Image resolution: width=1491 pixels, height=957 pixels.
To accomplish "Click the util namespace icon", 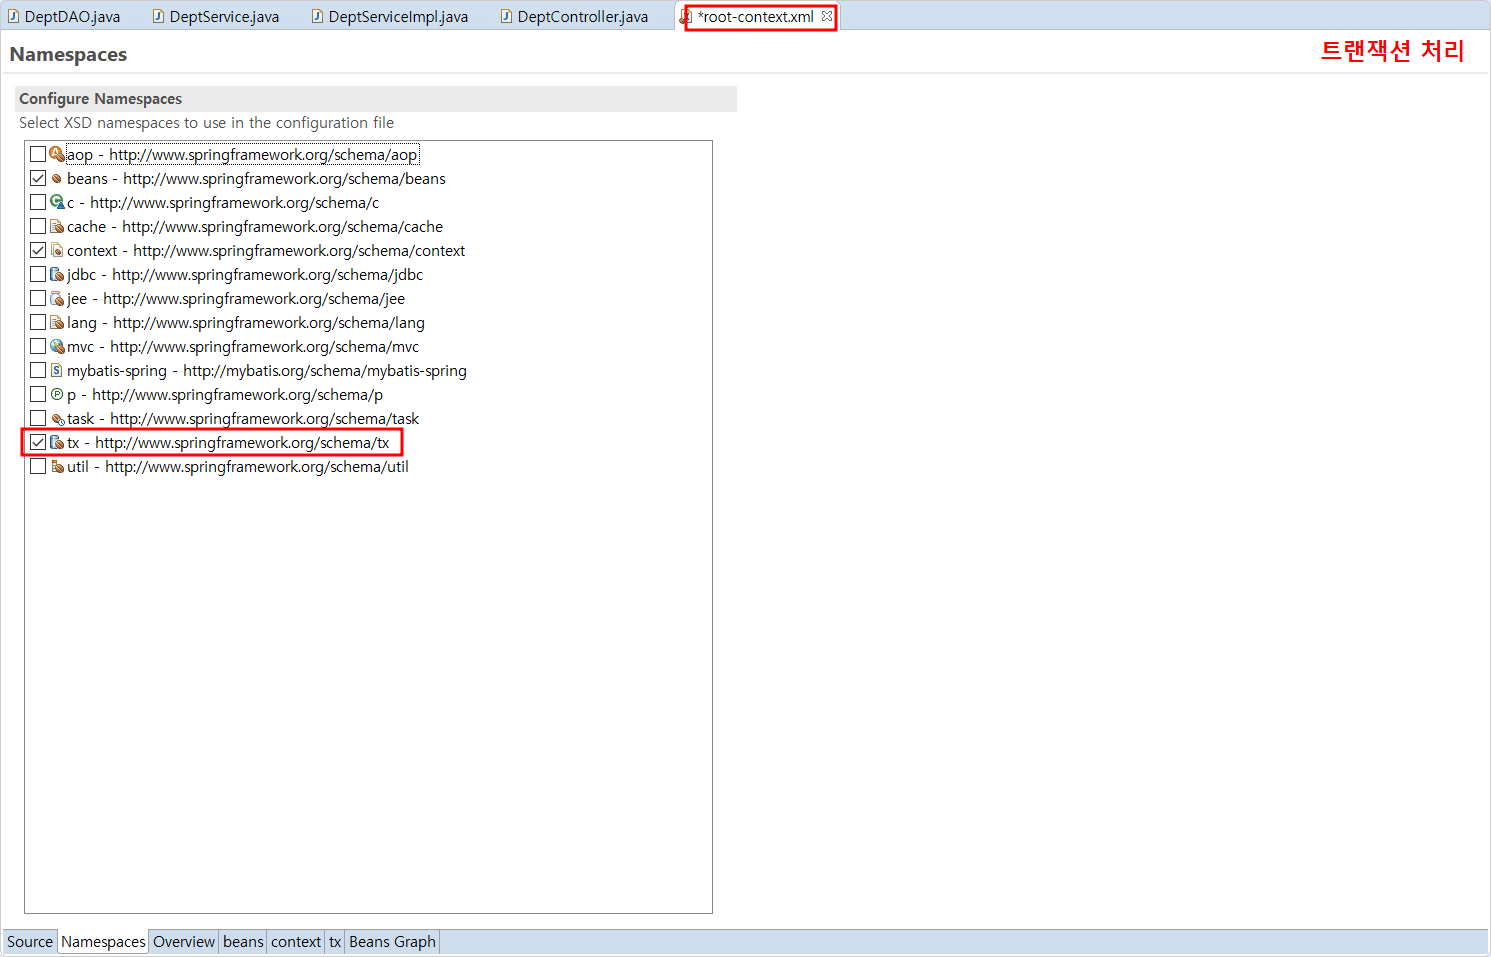I will [57, 466].
